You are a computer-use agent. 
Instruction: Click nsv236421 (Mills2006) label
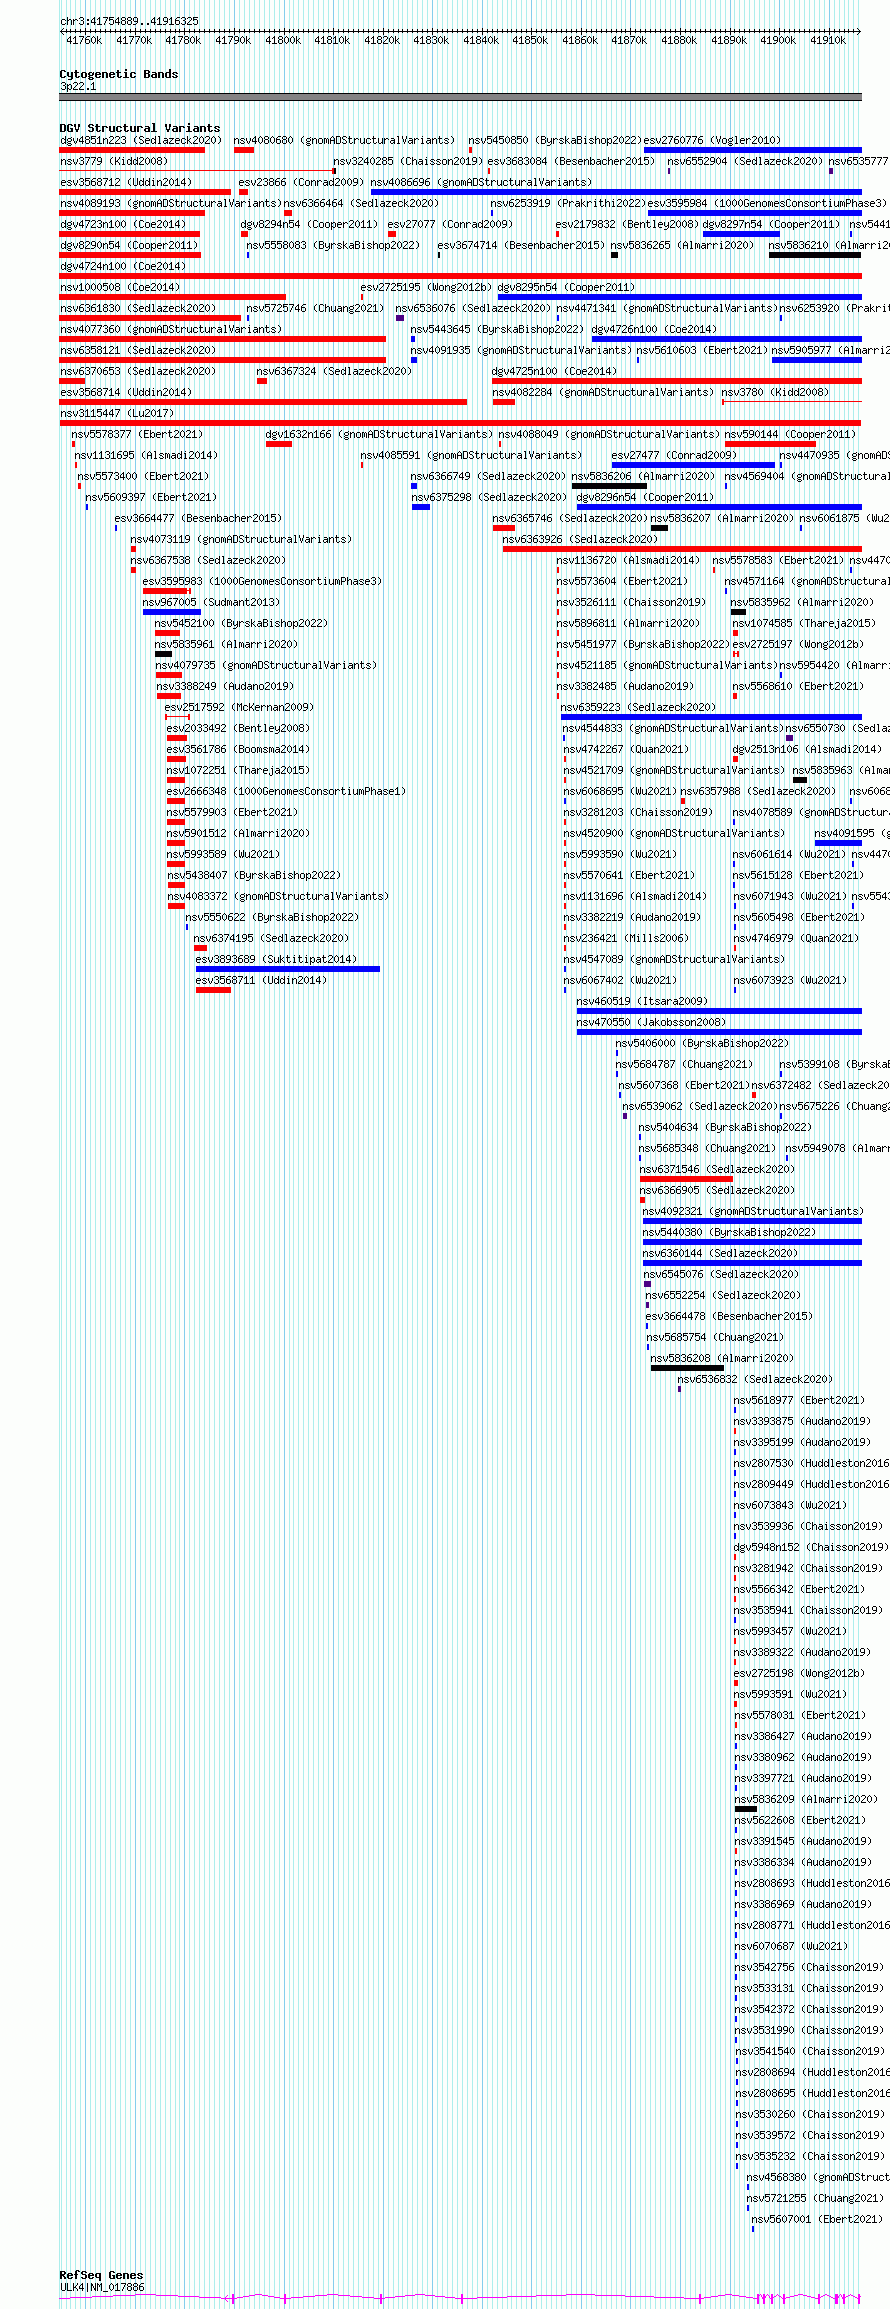pyautogui.click(x=626, y=938)
